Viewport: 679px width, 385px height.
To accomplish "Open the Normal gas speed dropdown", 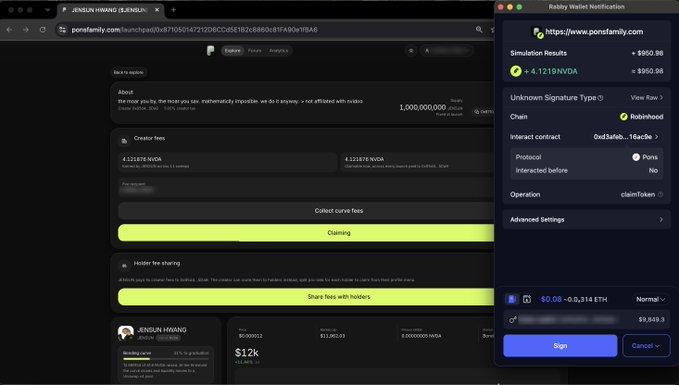I will 650,299.
